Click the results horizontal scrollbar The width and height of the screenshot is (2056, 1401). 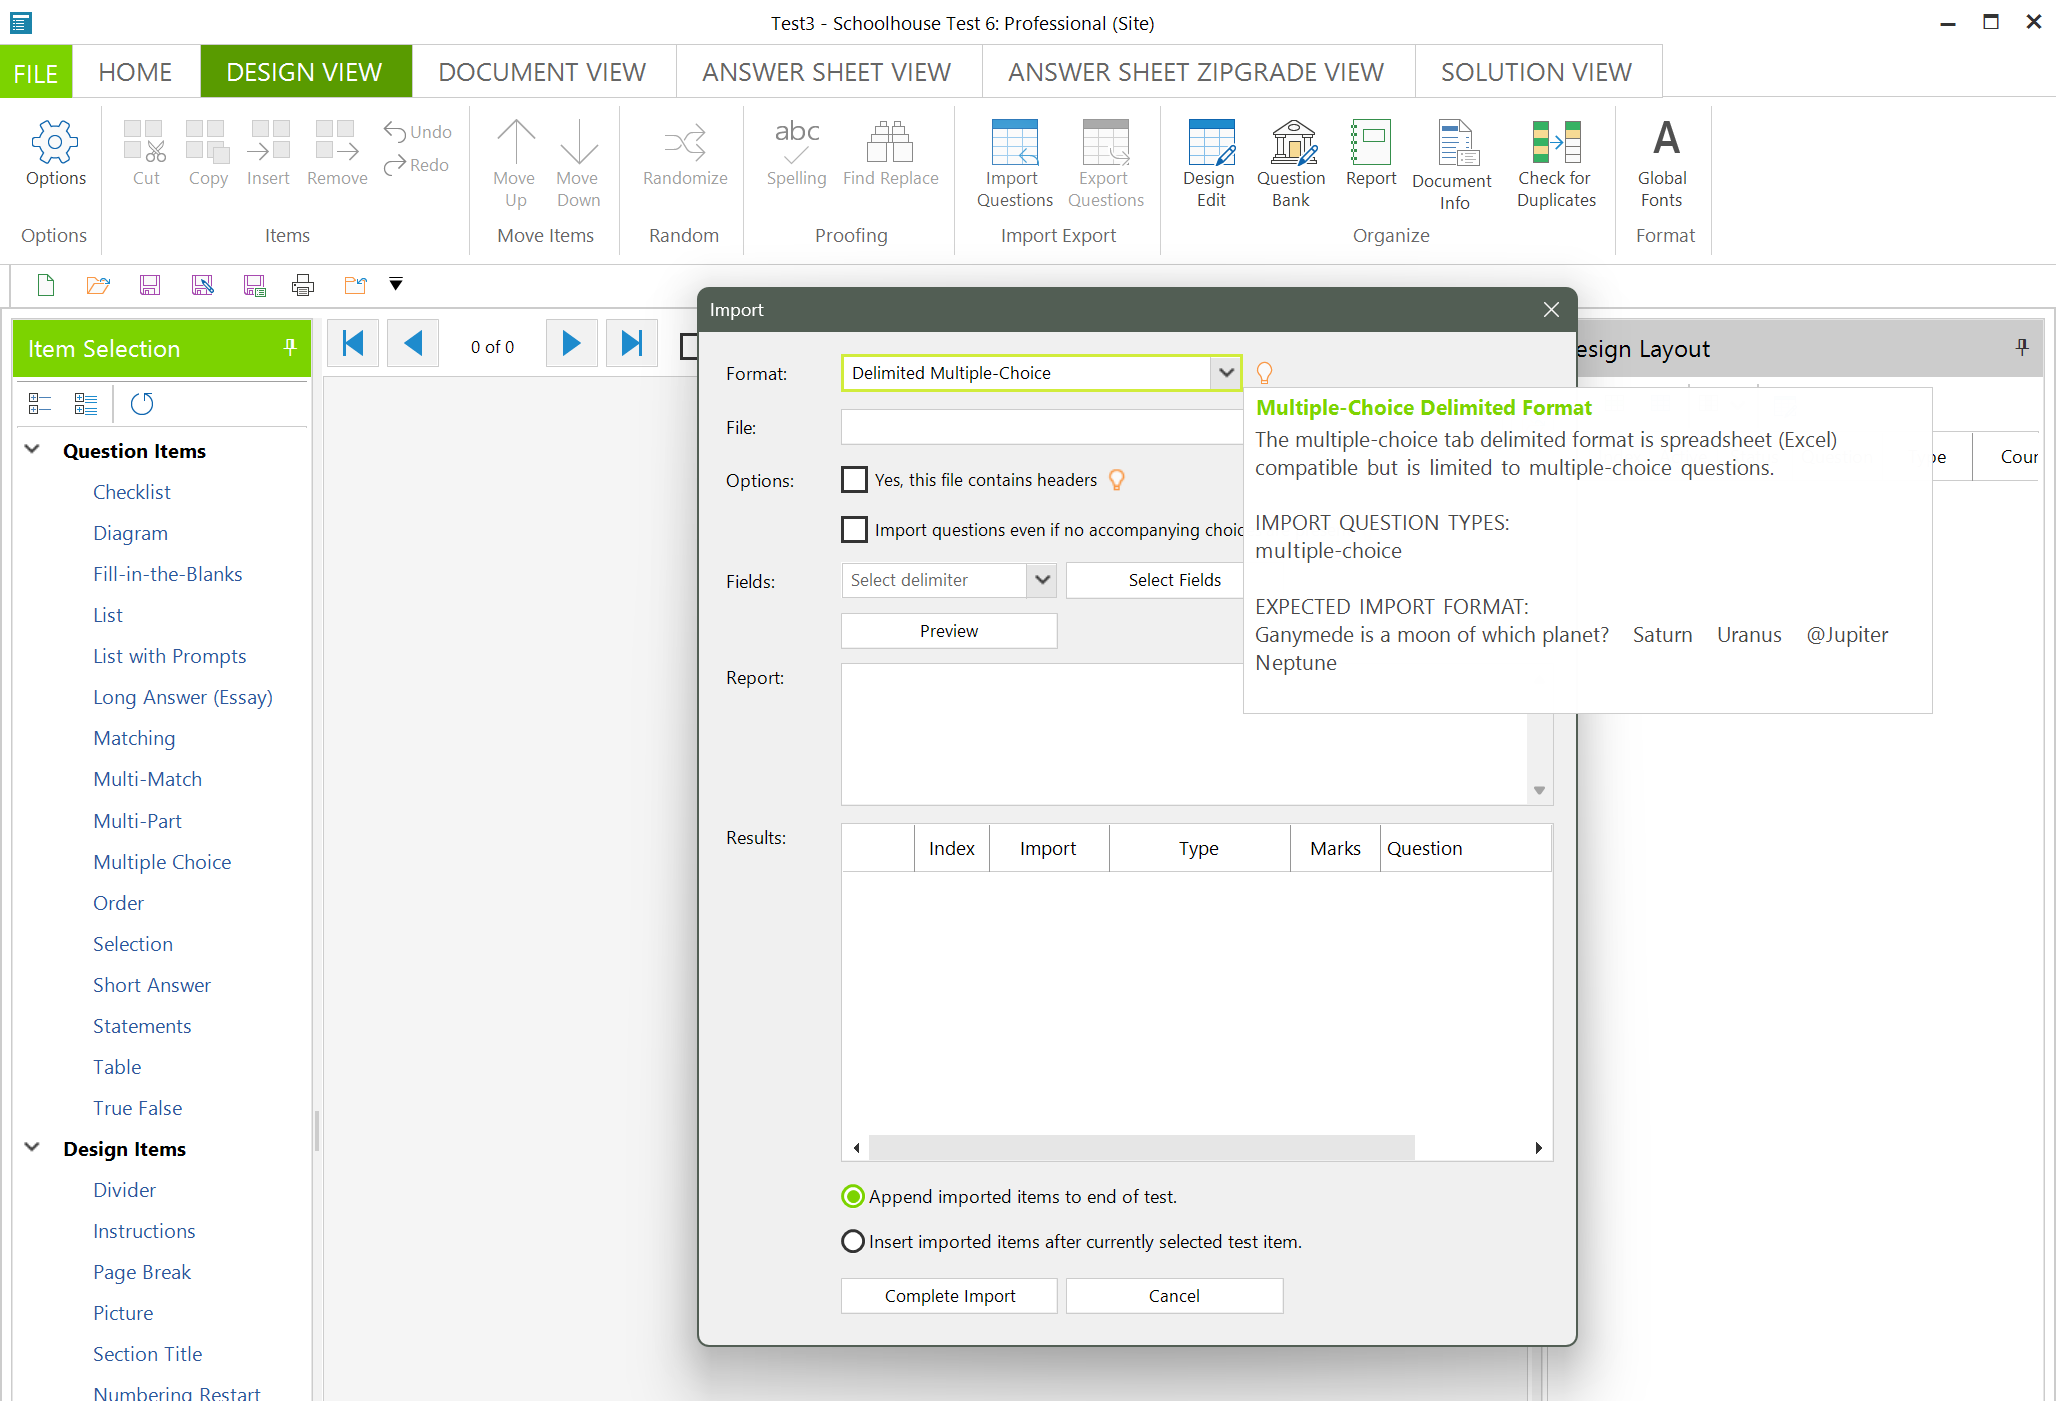point(1140,1148)
